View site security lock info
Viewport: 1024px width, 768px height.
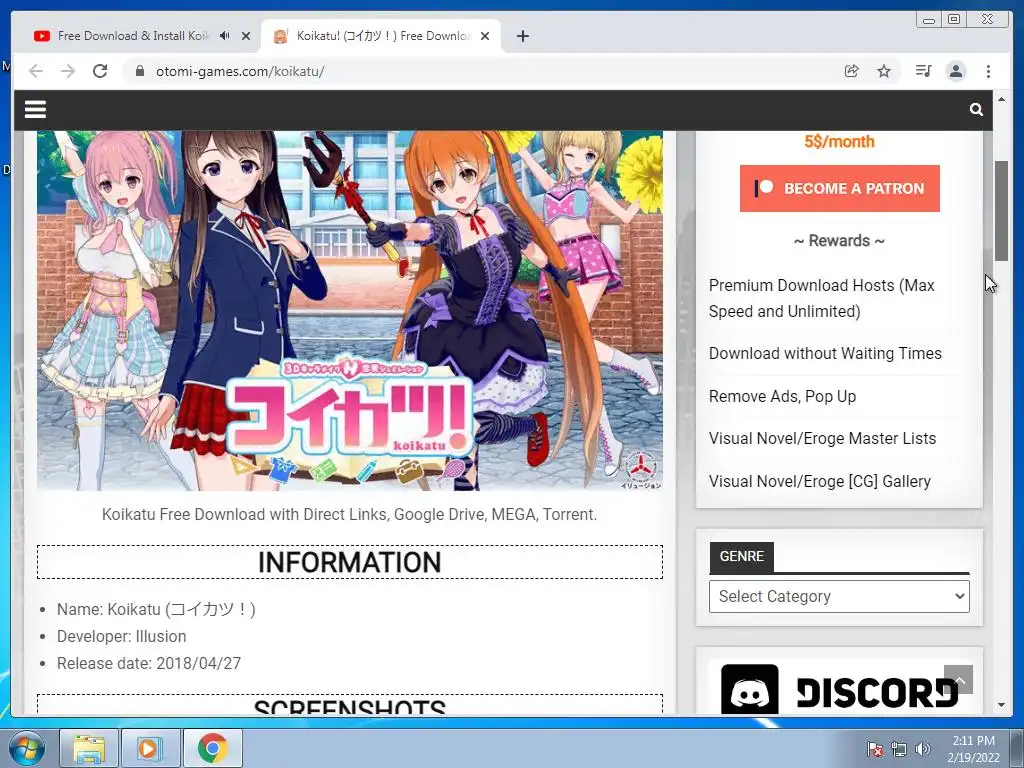pos(139,71)
